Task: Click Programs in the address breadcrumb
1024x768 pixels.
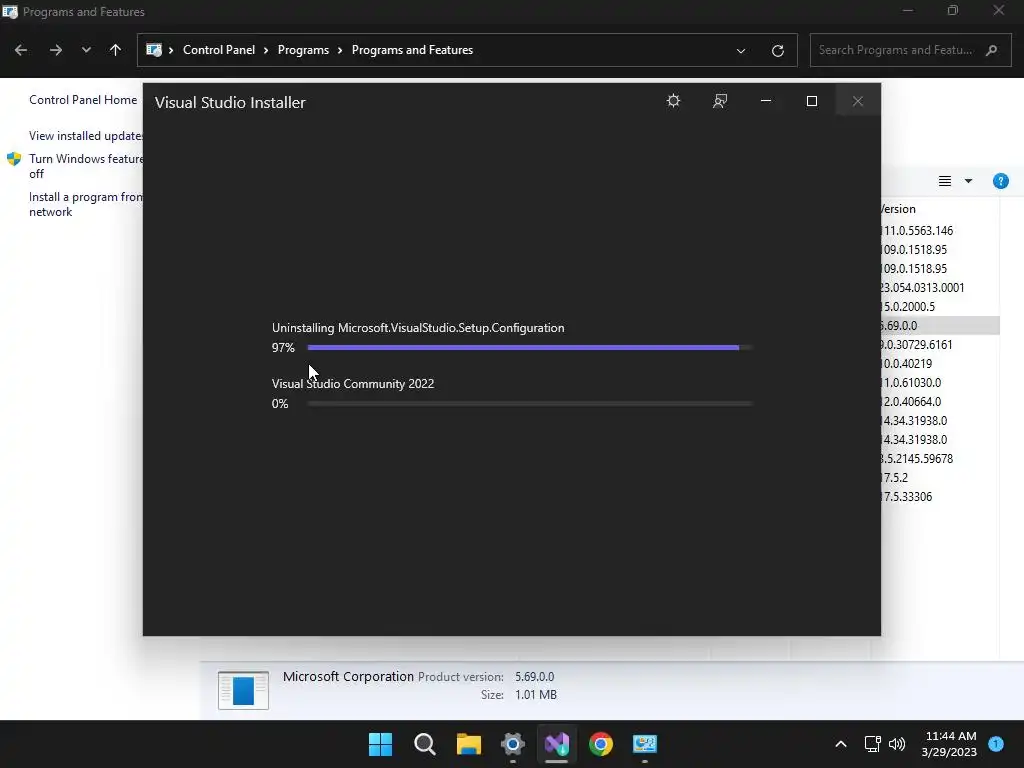Action: pos(303,50)
